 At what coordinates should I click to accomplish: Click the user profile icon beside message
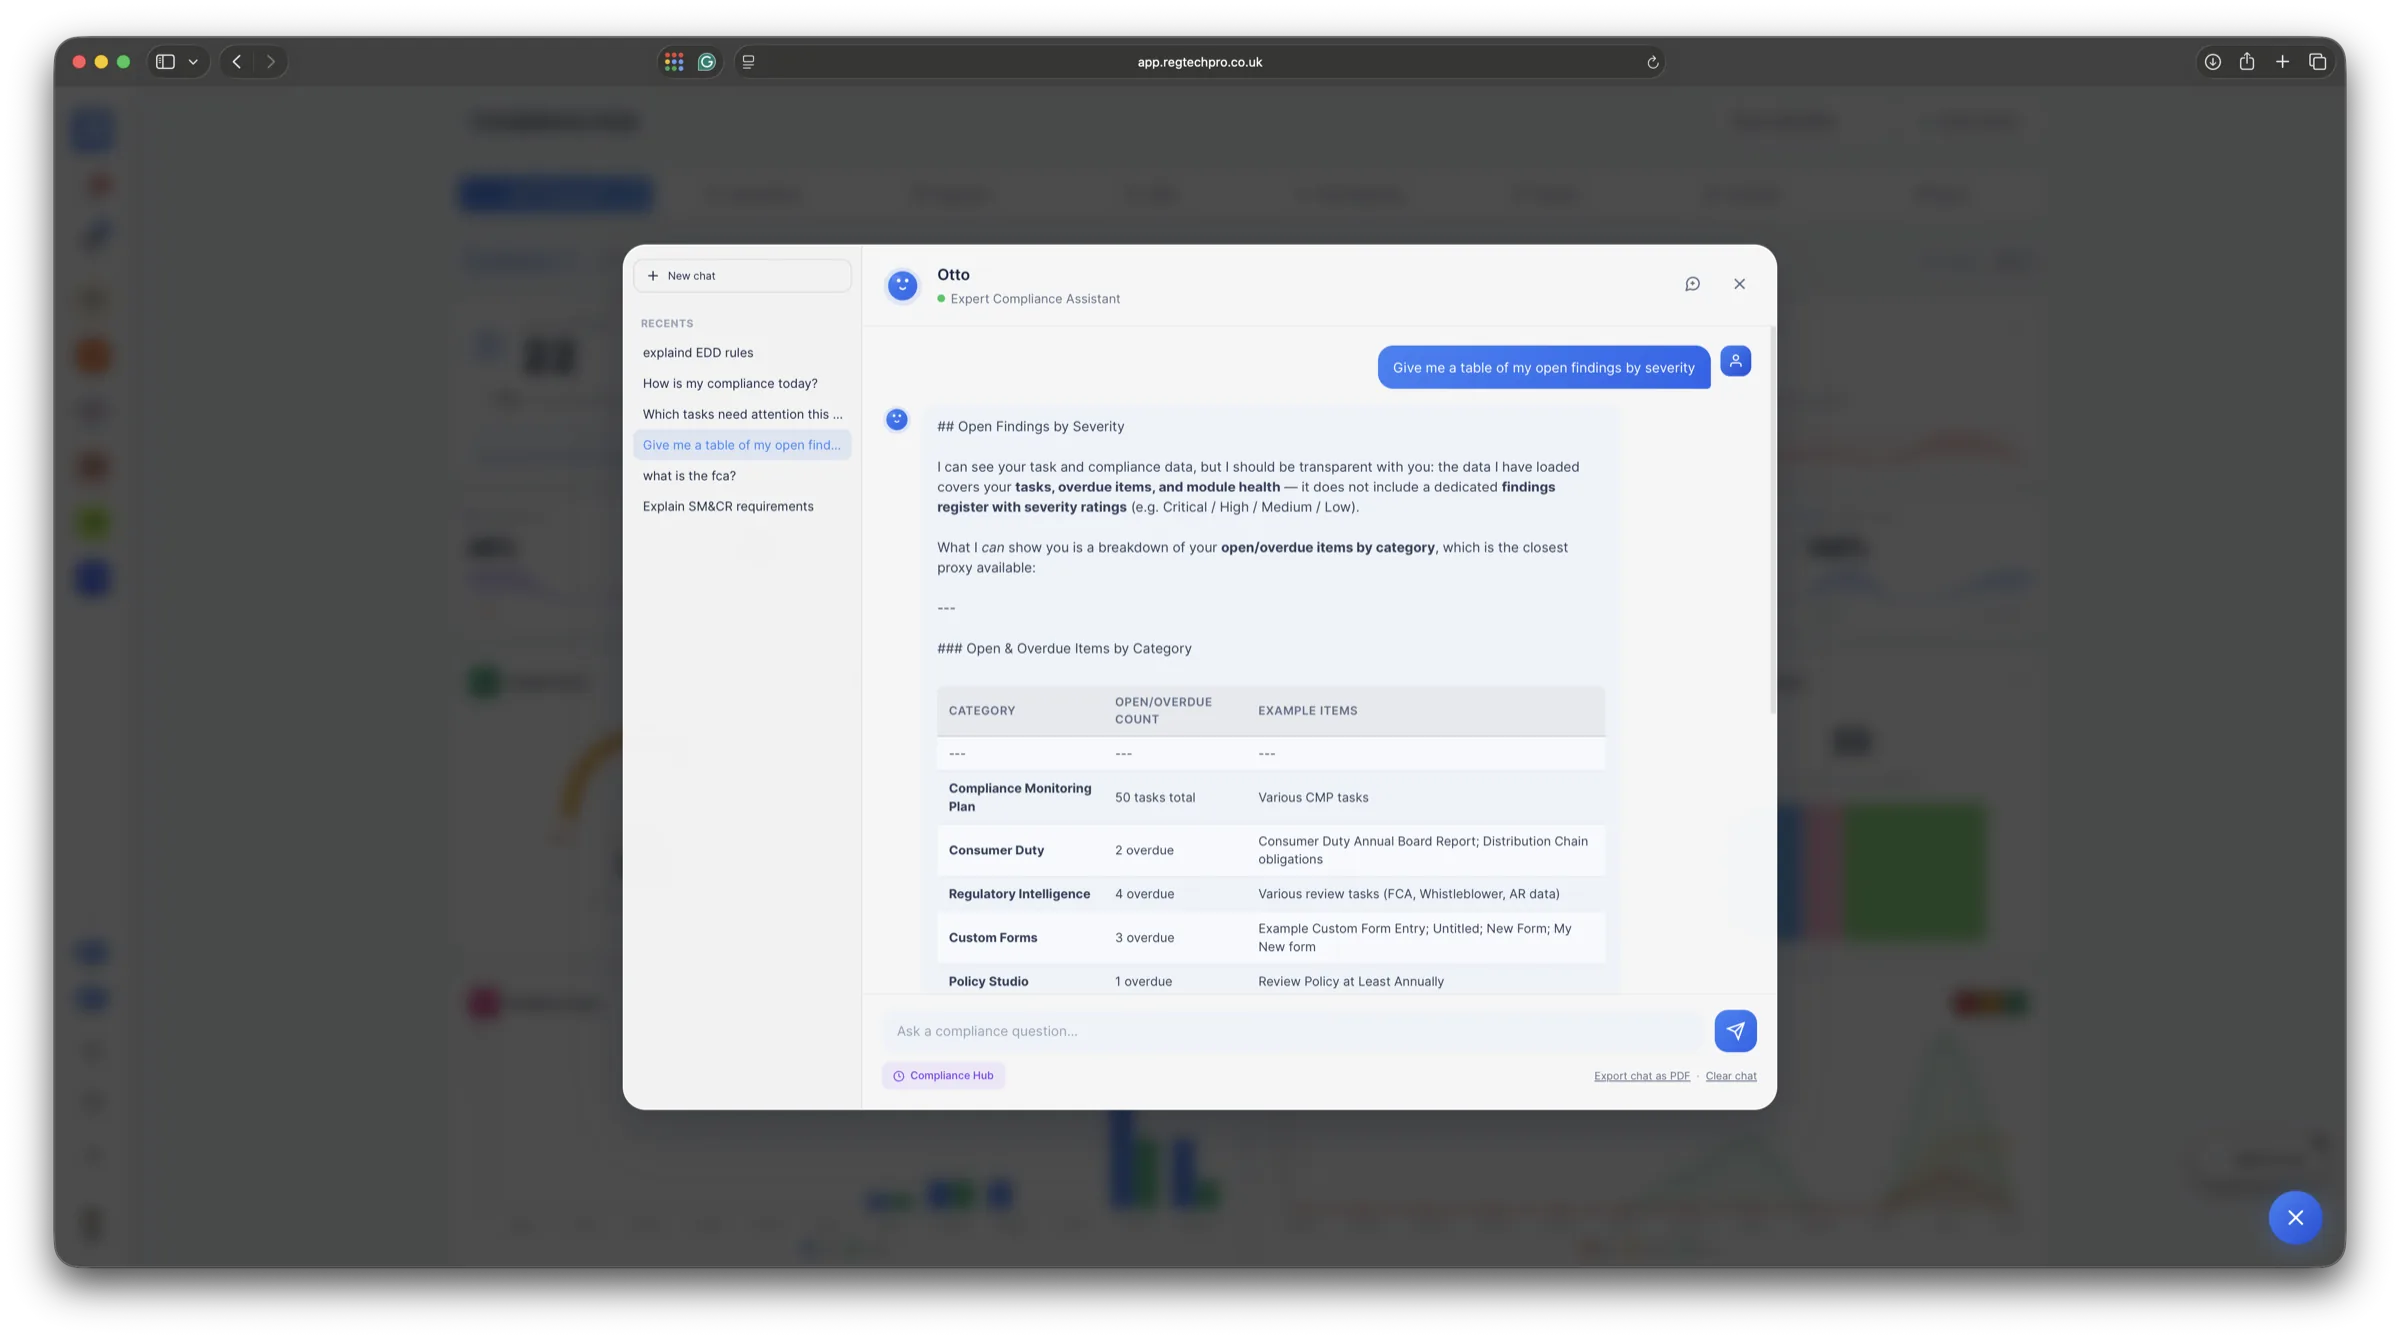coord(1735,361)
